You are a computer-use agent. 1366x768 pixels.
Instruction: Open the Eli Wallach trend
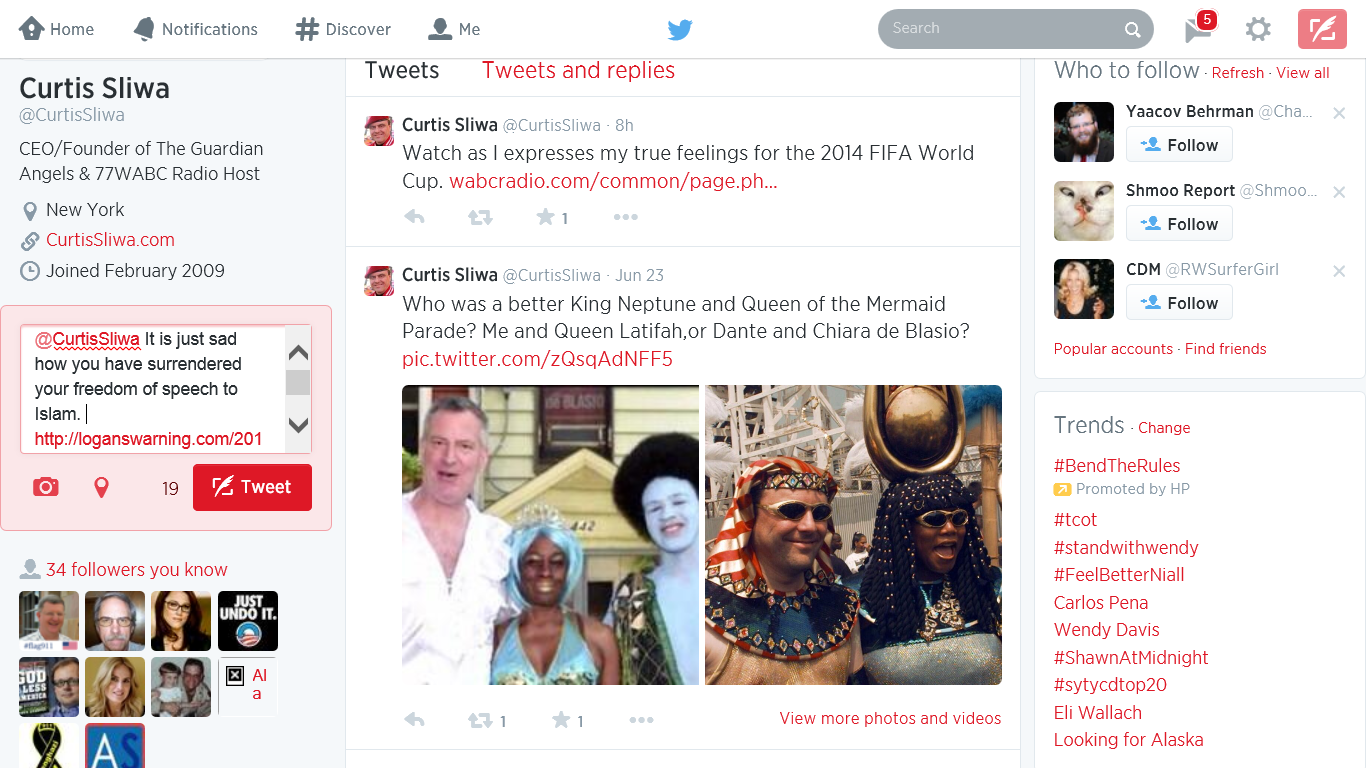pos(1098,713)
